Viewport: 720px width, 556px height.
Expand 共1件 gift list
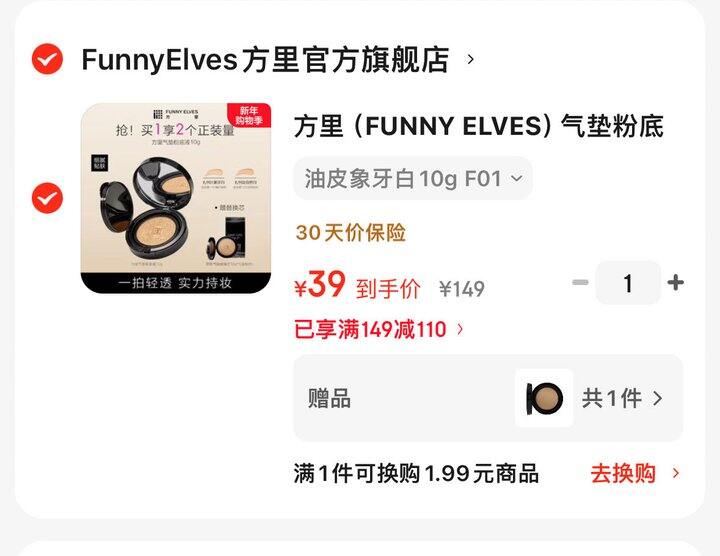(x=622, y=398)
